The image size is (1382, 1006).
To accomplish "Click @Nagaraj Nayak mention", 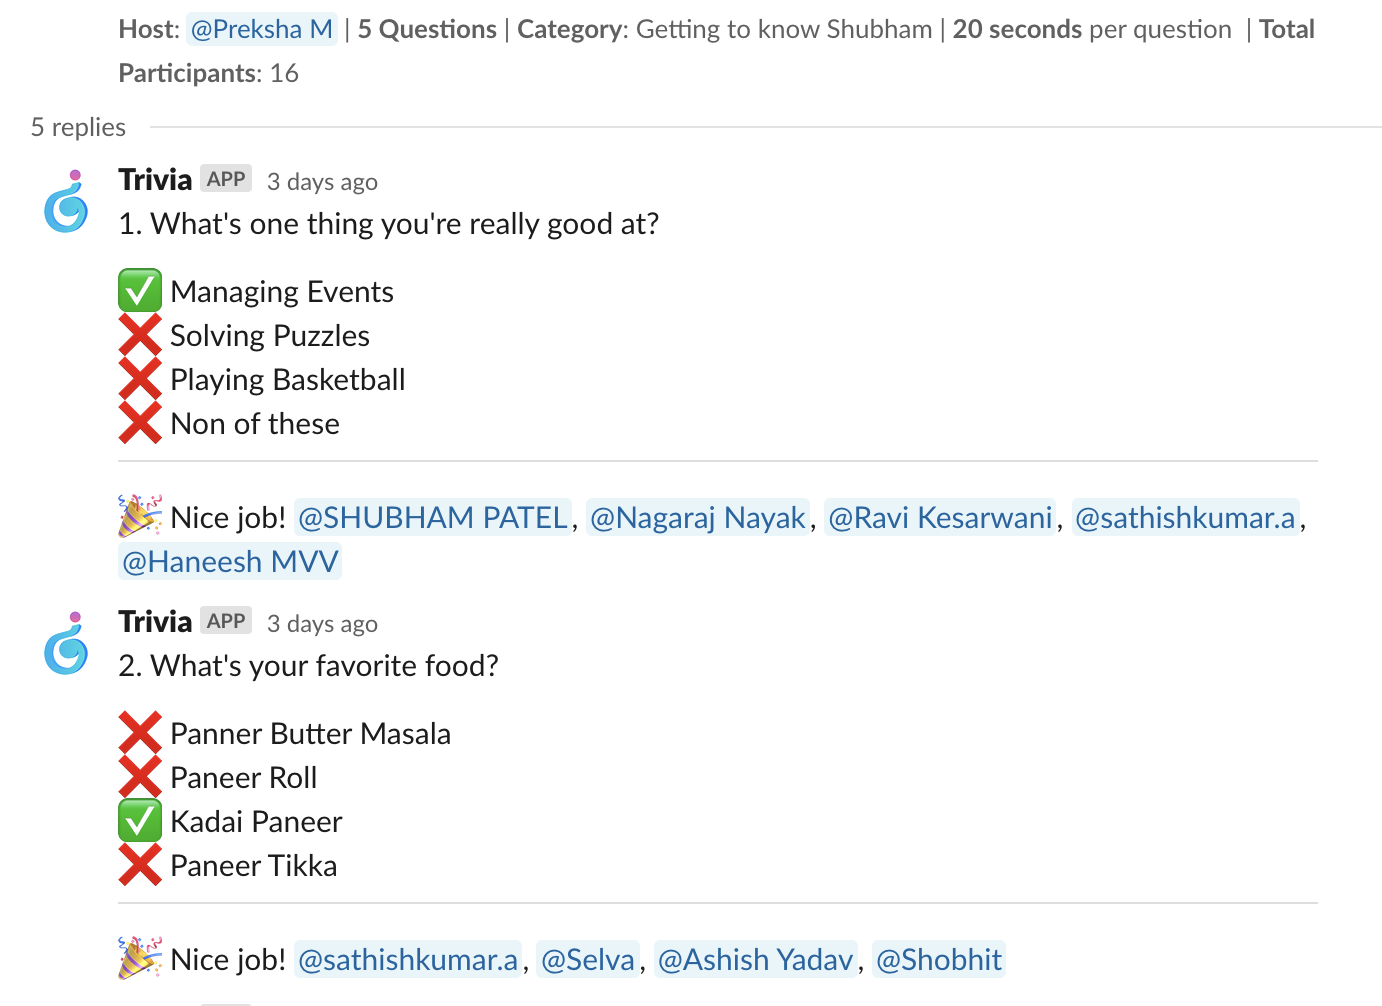I will [x=697, y=517].
